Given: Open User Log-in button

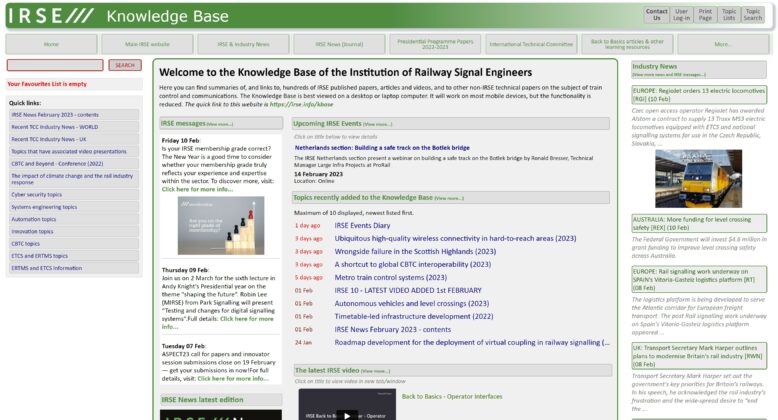Looking at the screenshot, I should click(681, 14).
